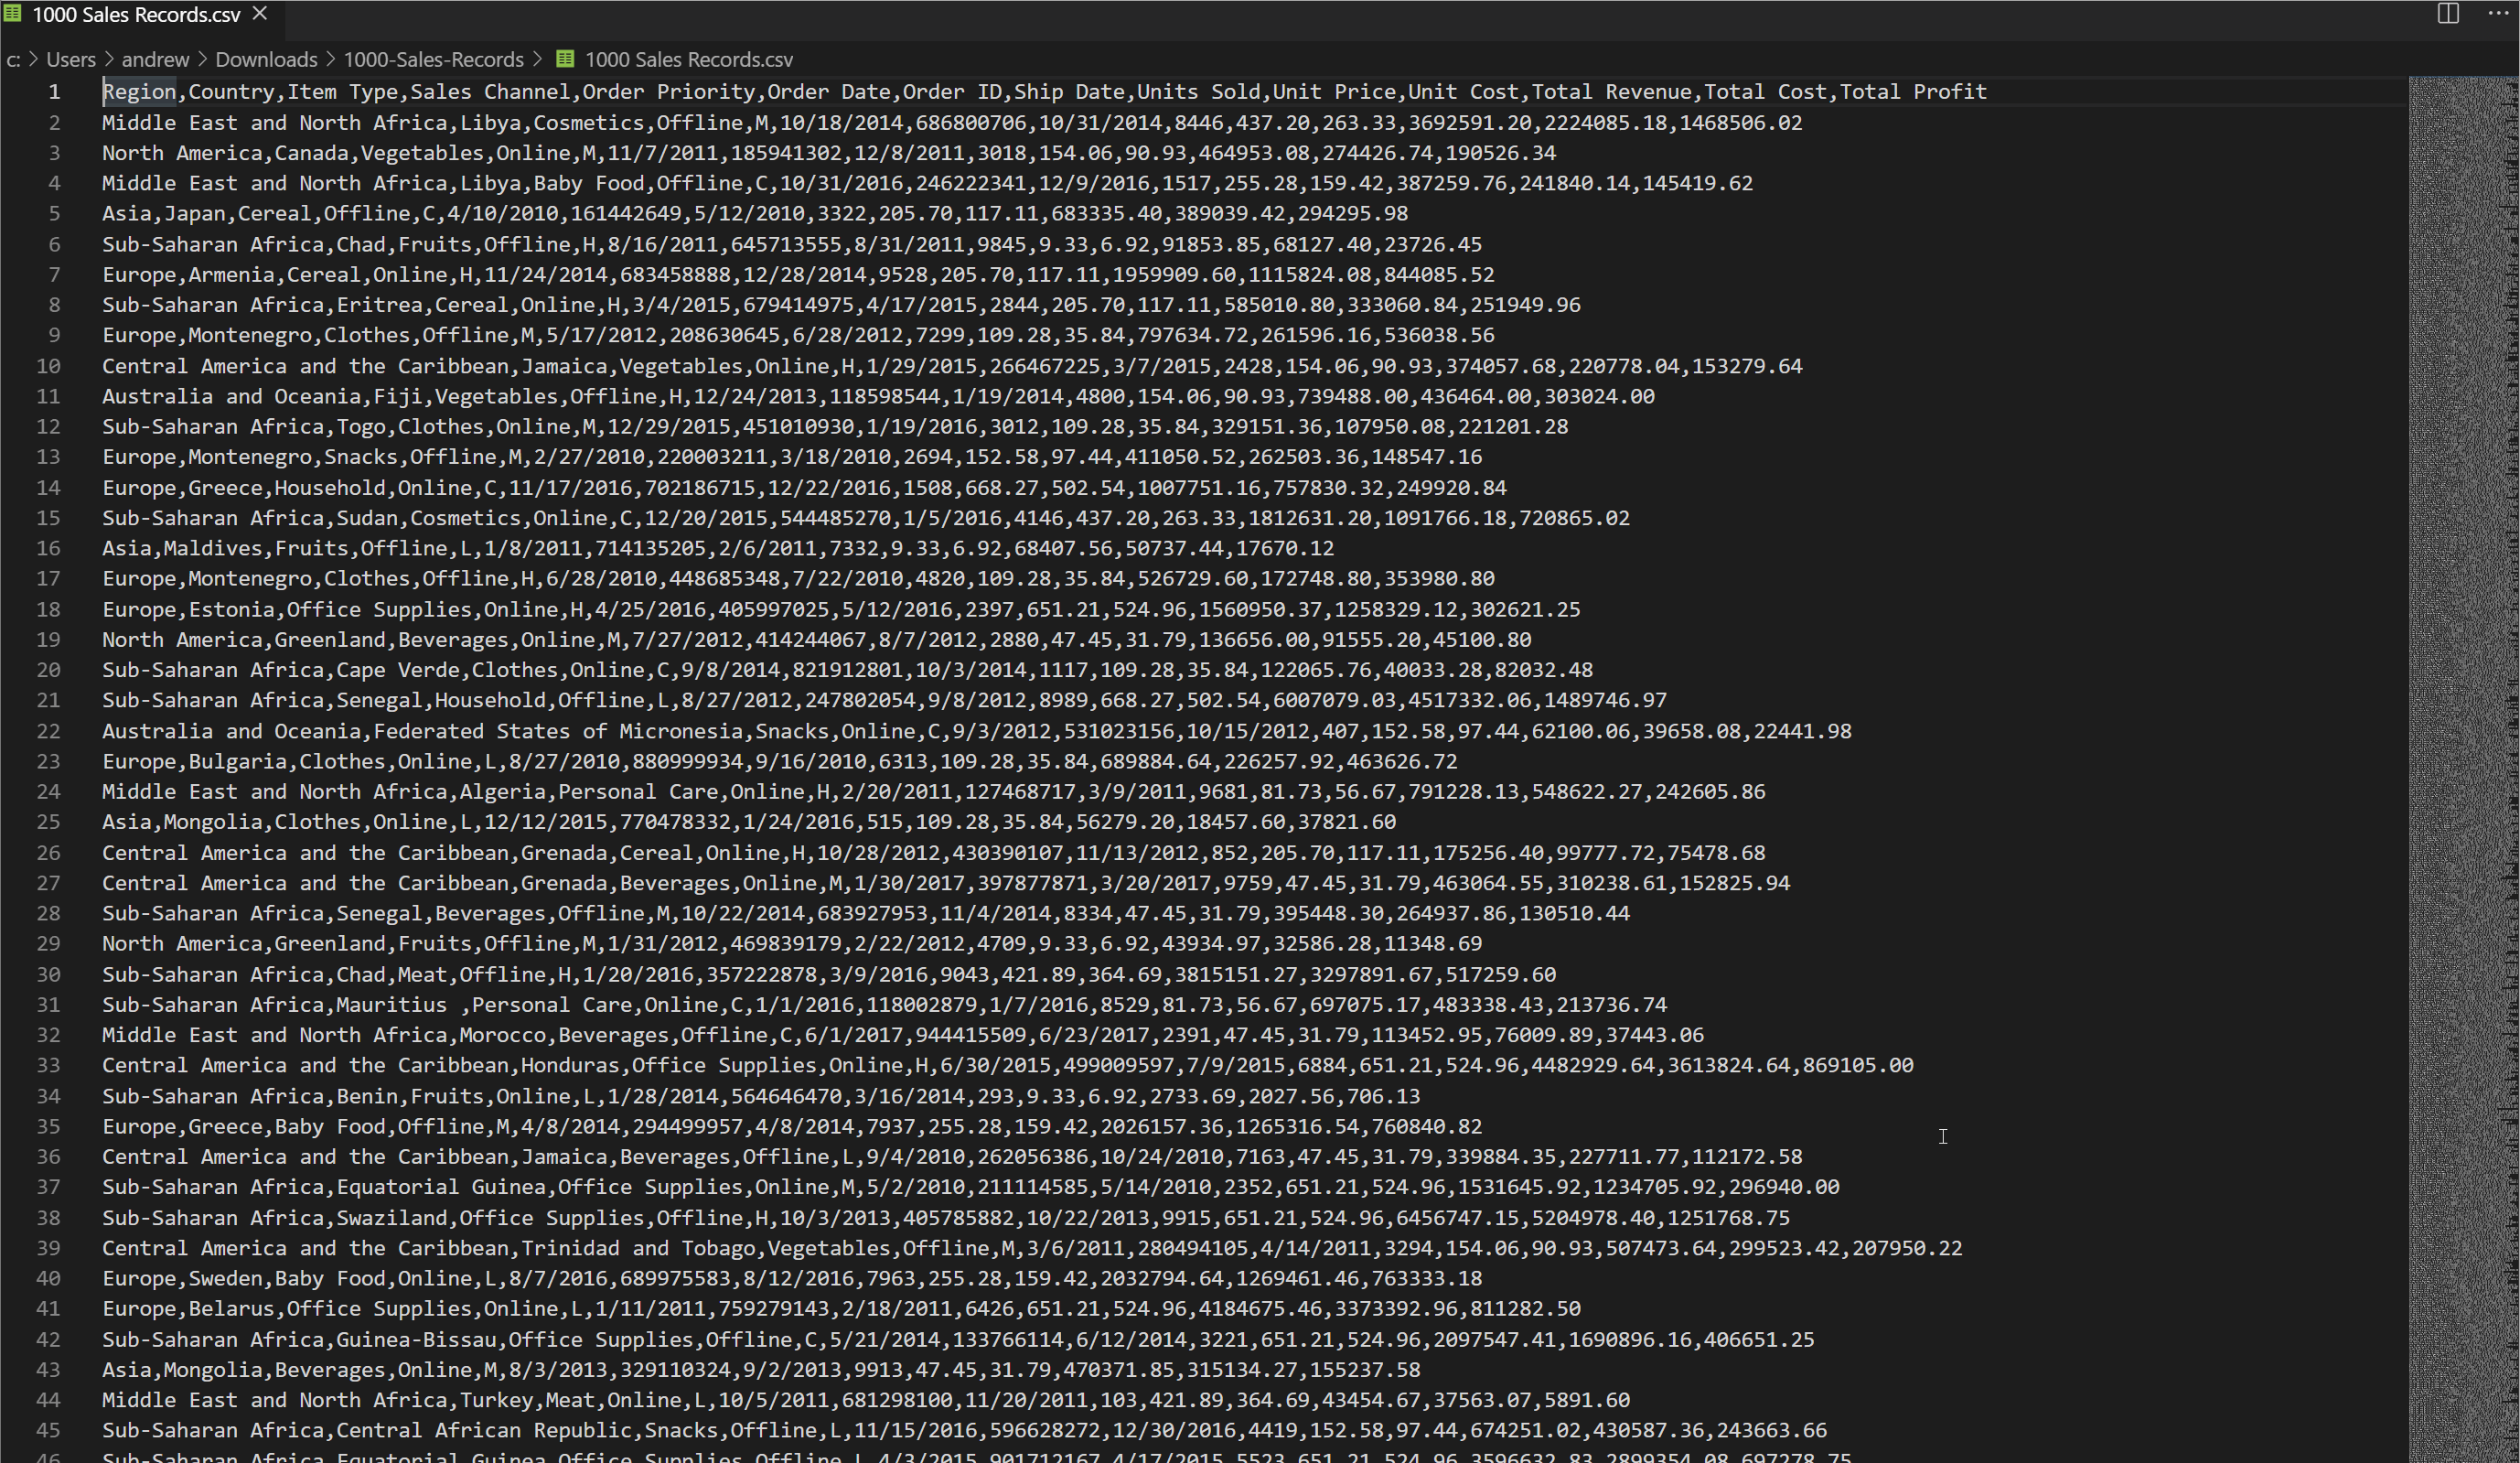
Task: Click the green CSV icon in tab
Action: tap(13, 14)
